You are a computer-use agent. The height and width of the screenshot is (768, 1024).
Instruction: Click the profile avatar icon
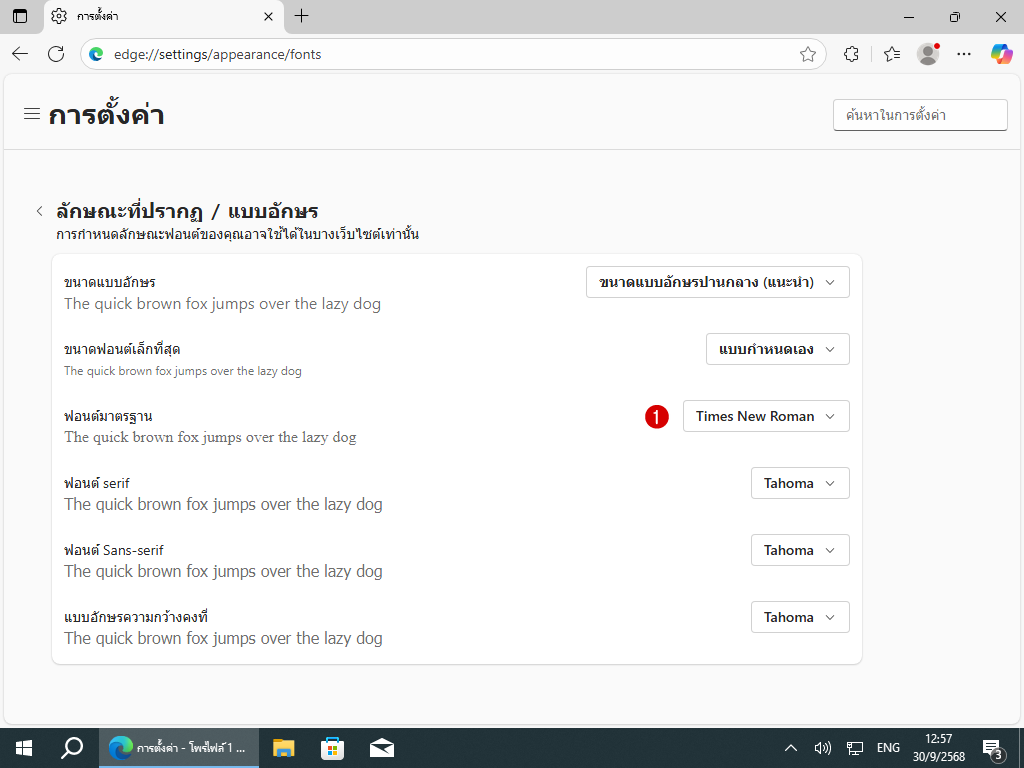coord(928,54)
